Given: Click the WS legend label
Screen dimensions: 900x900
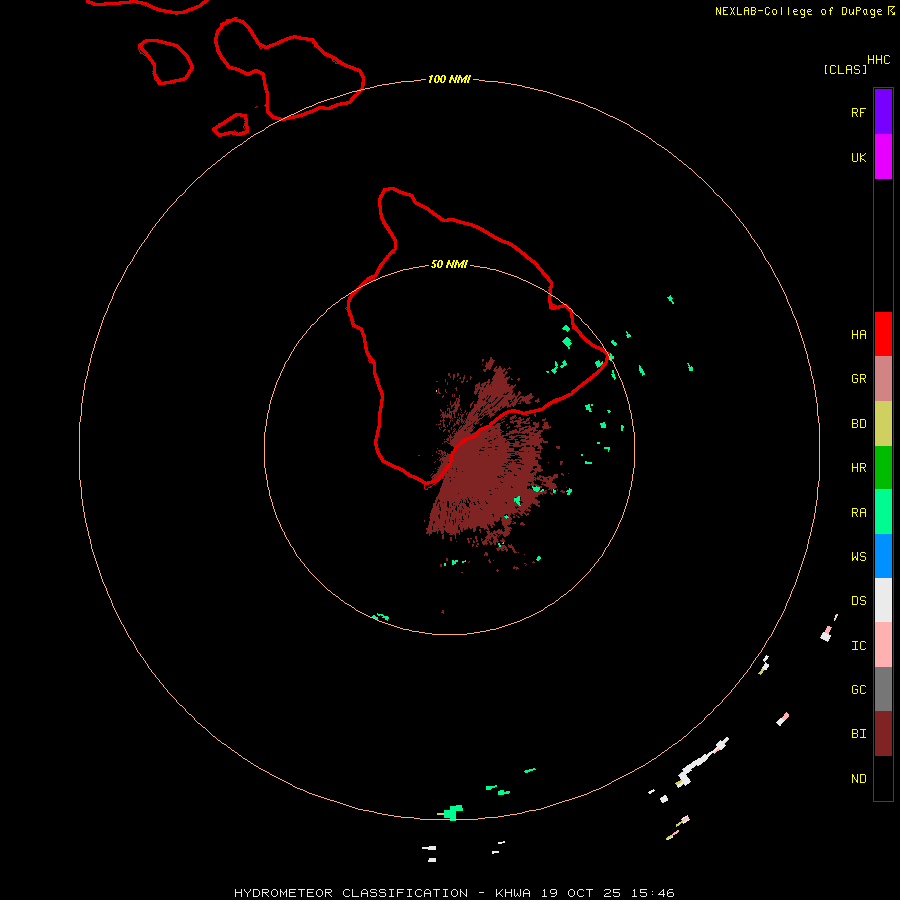Looking at the screenshot, I should 858,556.
